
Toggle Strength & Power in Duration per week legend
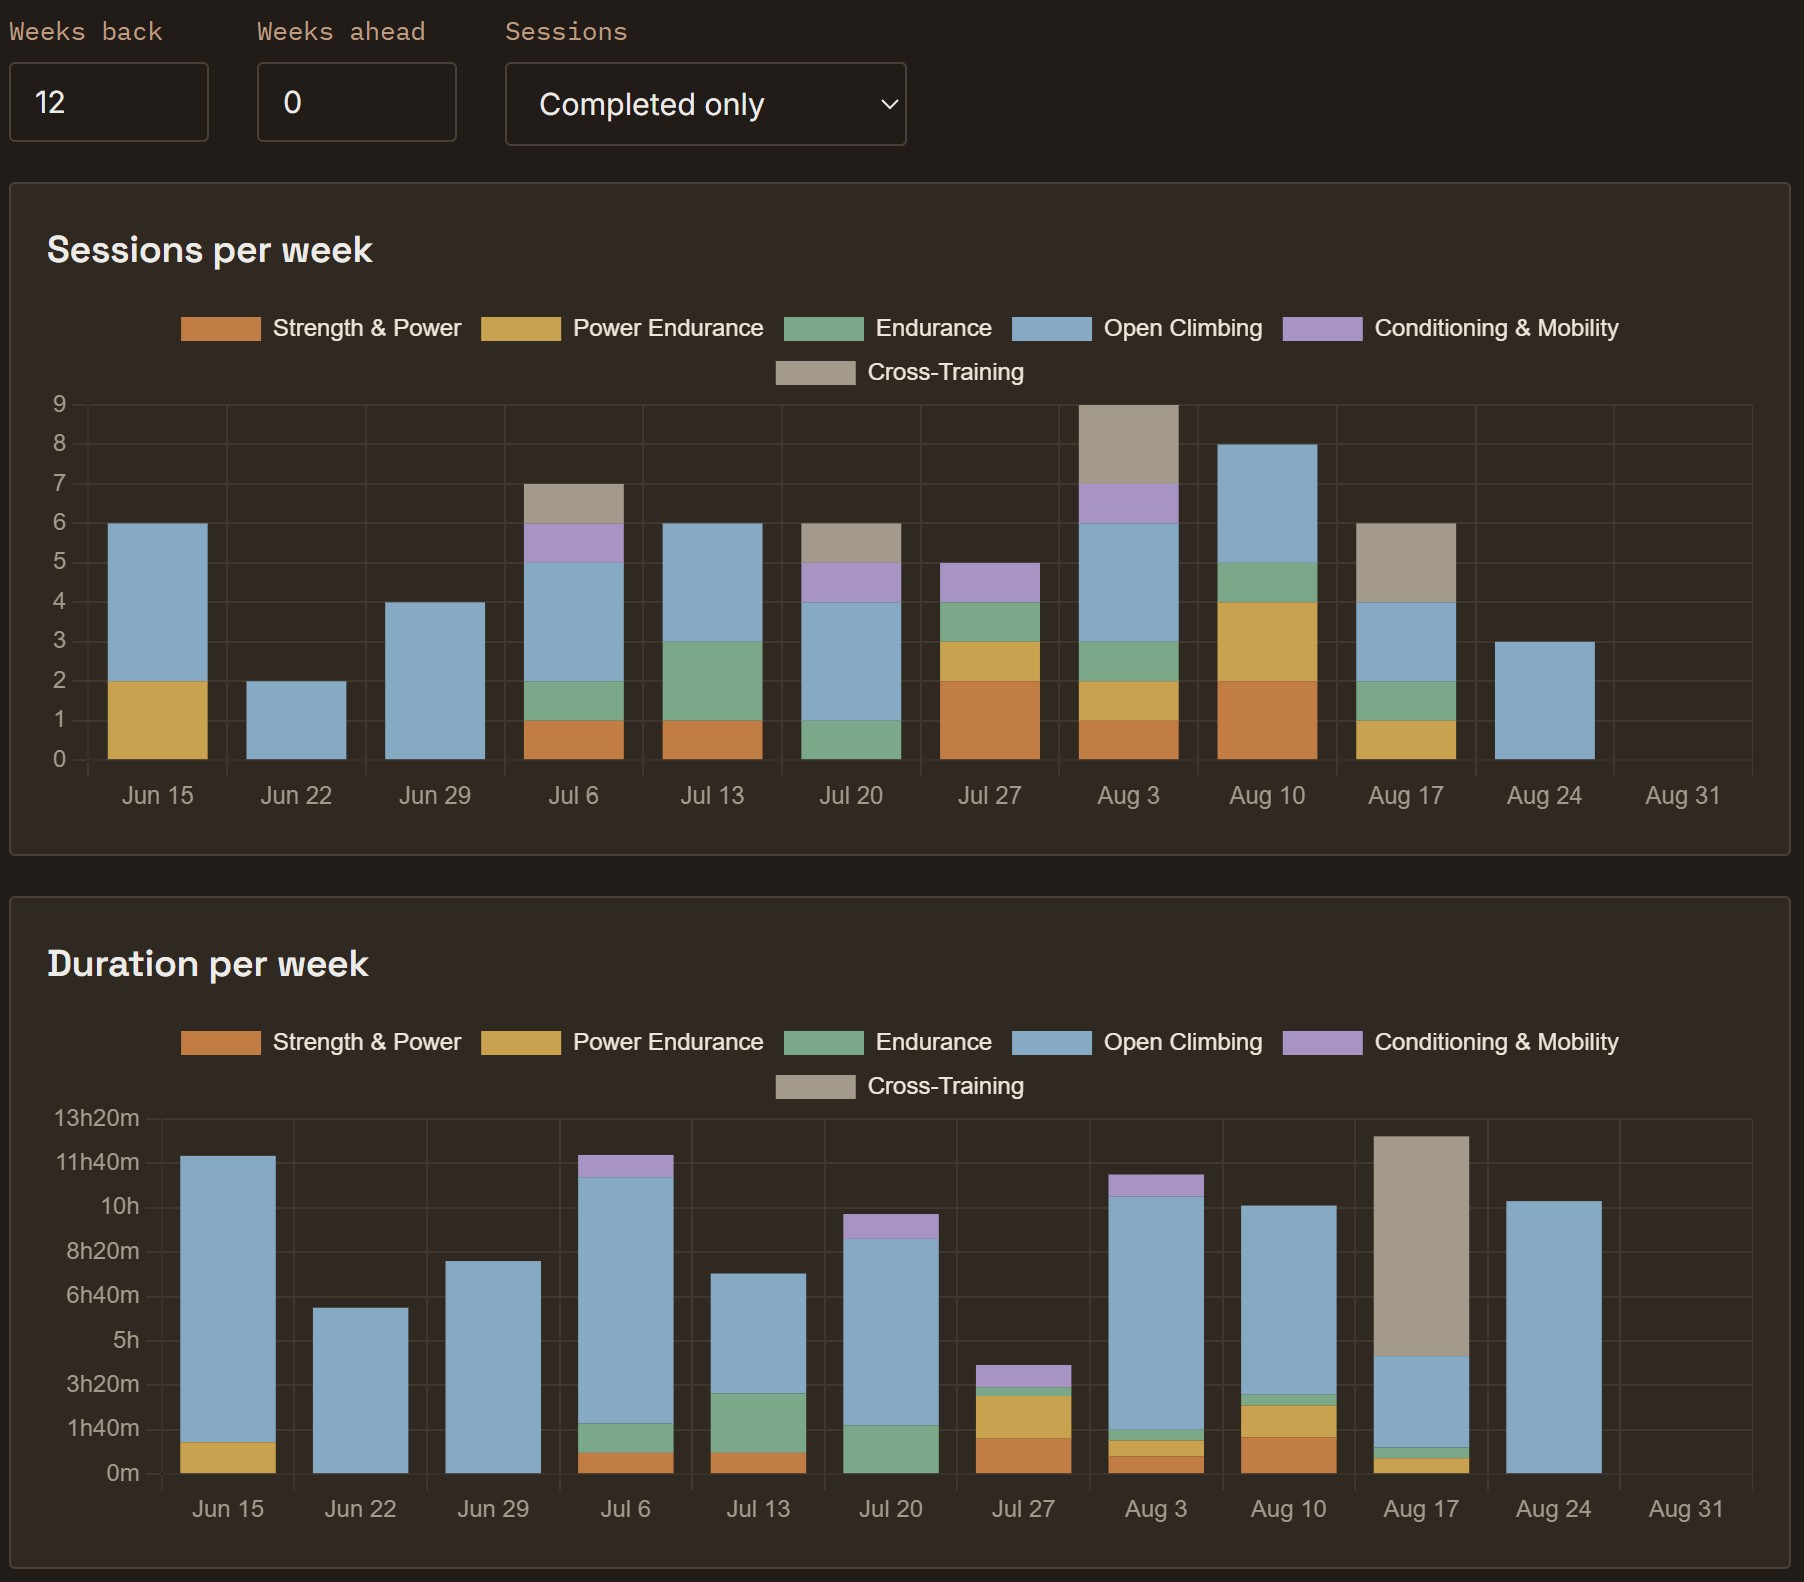click(321, 1043)
